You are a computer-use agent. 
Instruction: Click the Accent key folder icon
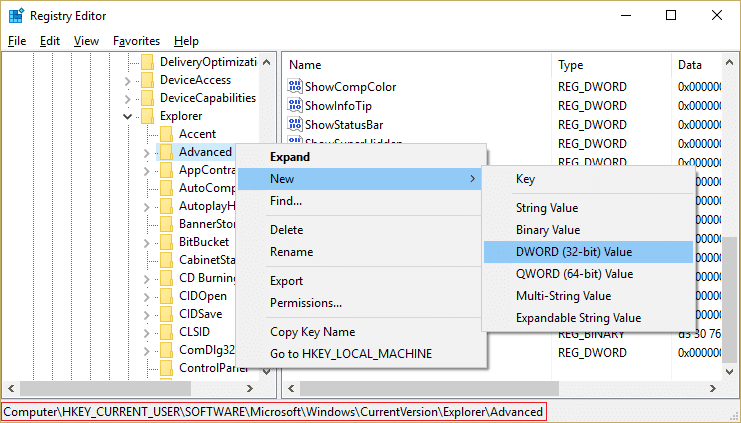click(166, 134)
